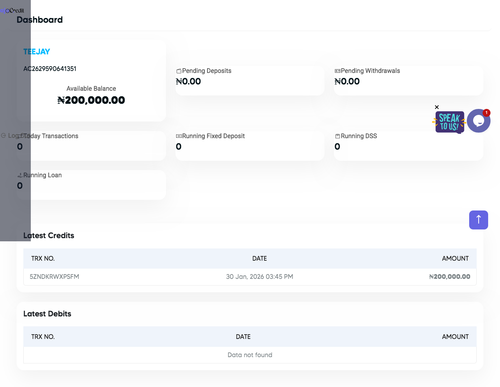
Task: Click transaction number 5ZNDKRWXPSFM
Action: [54, 277]
